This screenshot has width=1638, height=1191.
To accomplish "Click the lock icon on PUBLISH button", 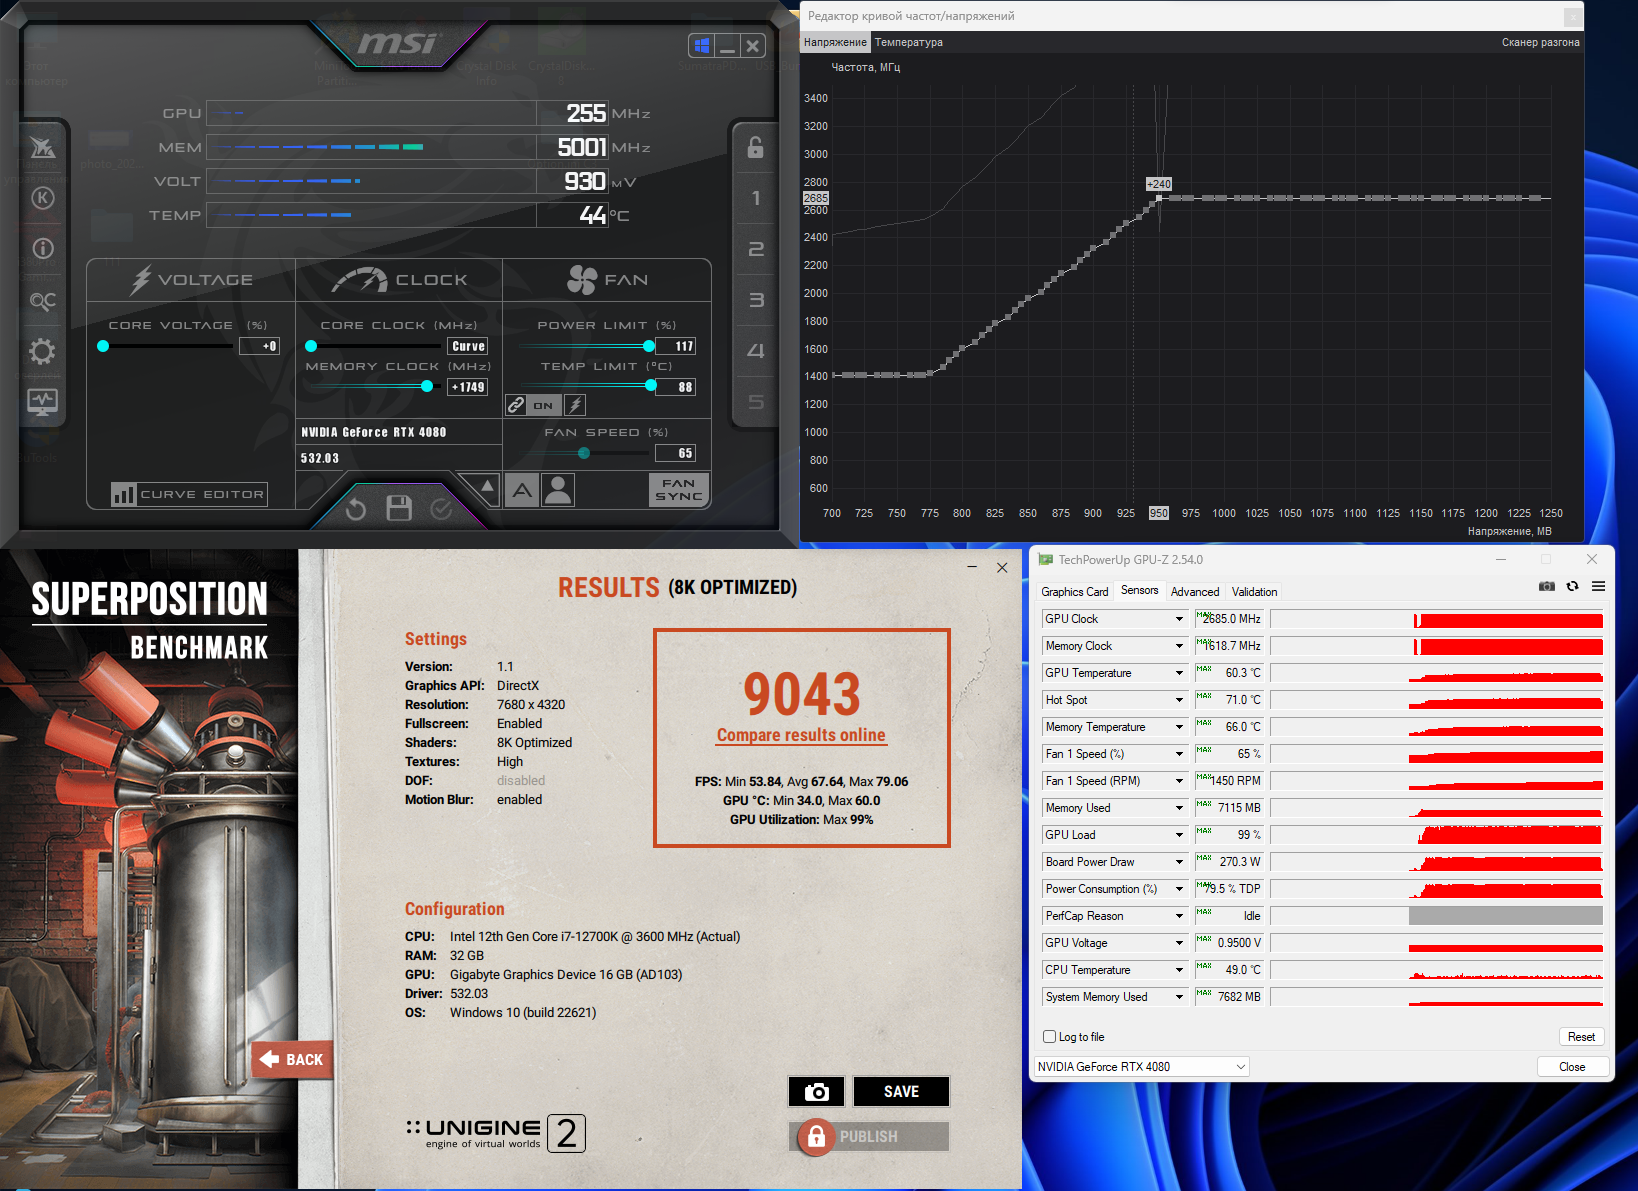I will pyautogui.click(x=816, y=1137).
